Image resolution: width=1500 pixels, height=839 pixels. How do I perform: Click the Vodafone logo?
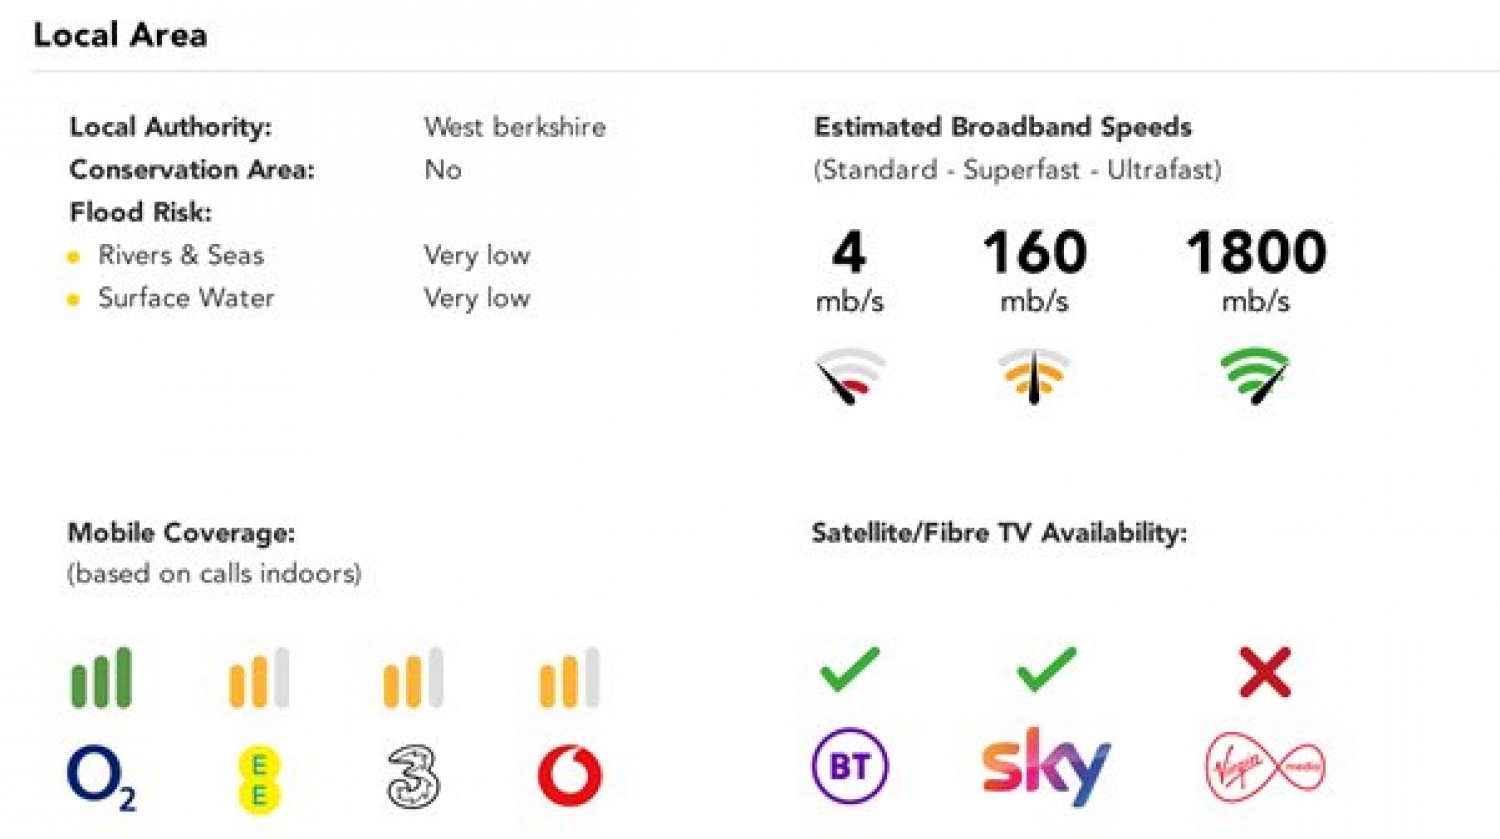click(x=570, y=776)
